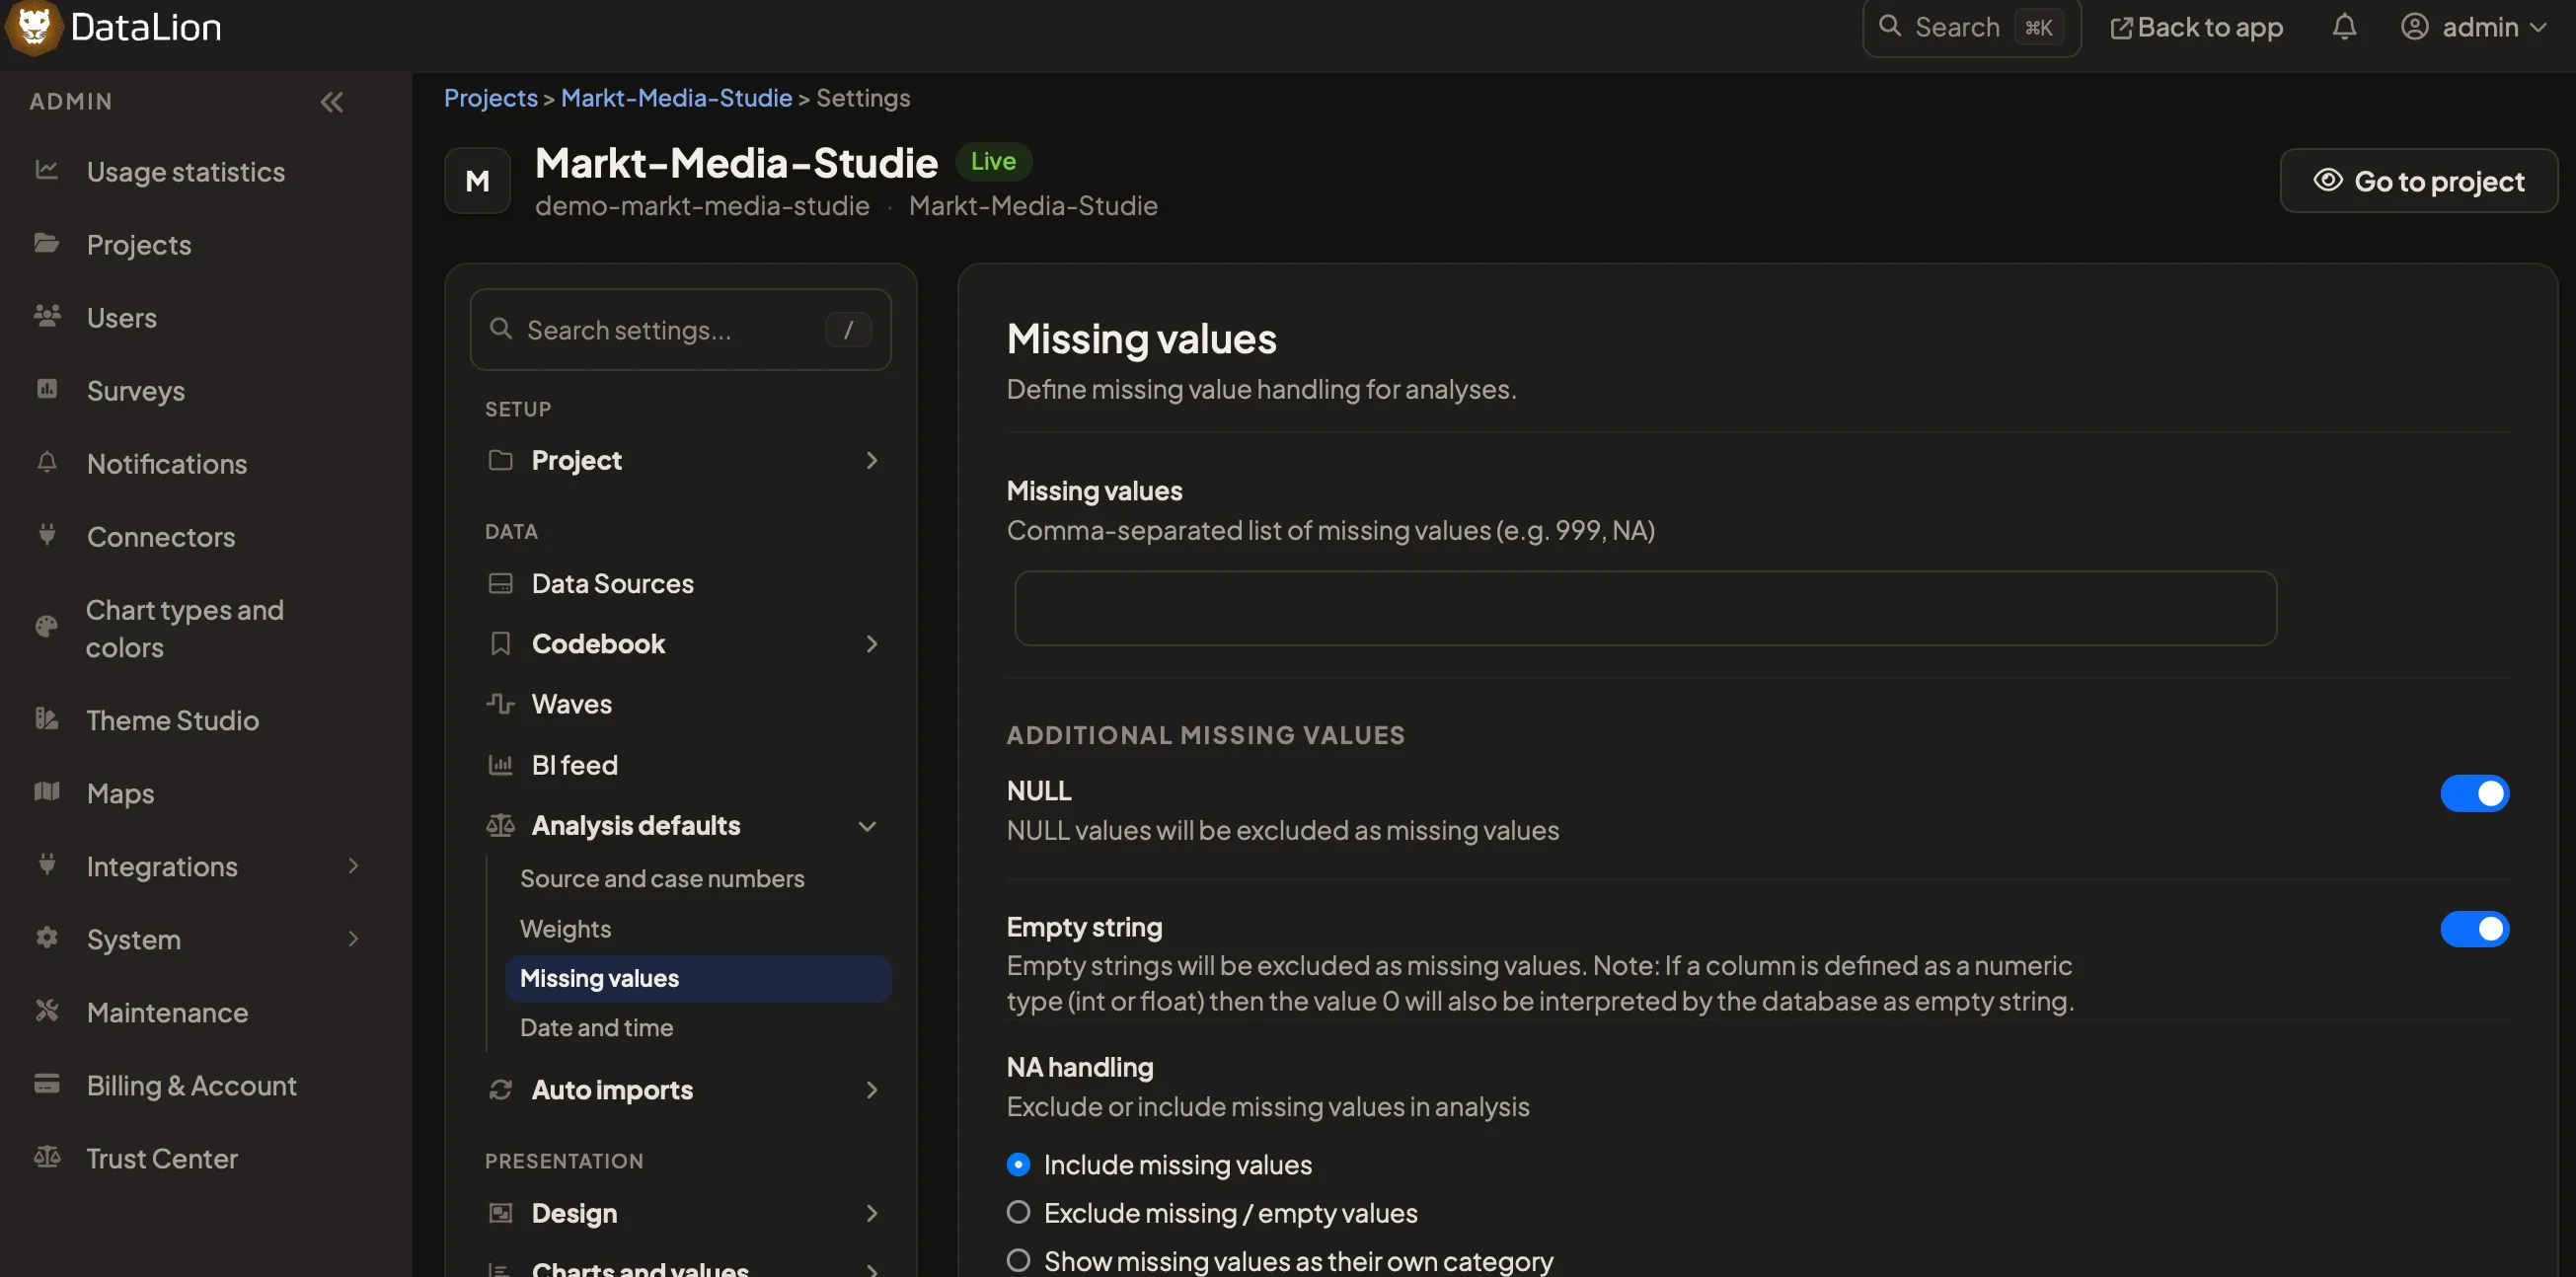Click the Missing values text input field
The height and width of the screenshot is (1277, 2576).
[x=1645, y=609]
